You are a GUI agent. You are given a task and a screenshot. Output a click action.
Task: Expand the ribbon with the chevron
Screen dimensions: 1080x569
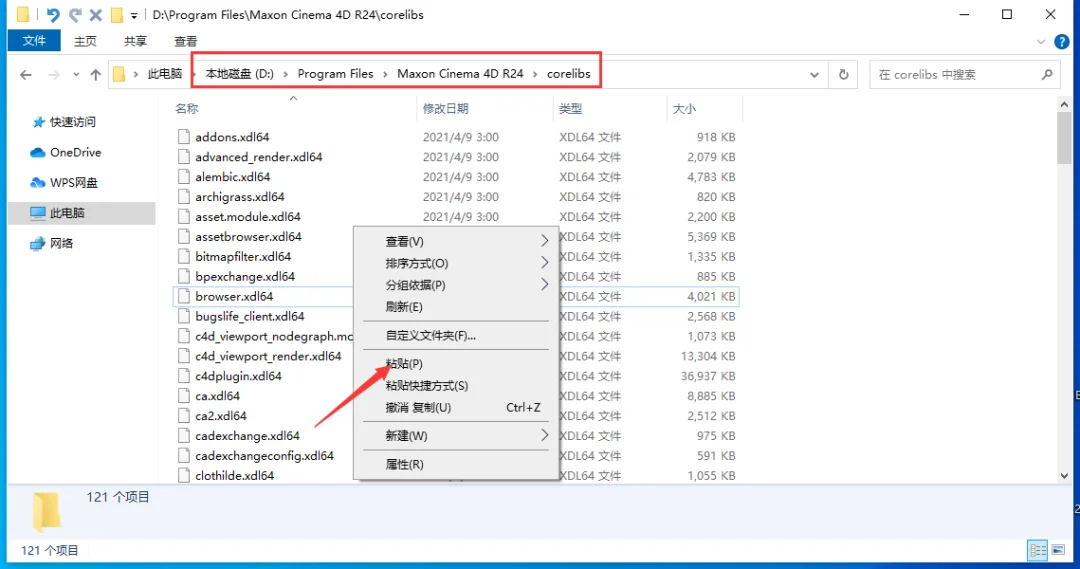(1041, 42)
